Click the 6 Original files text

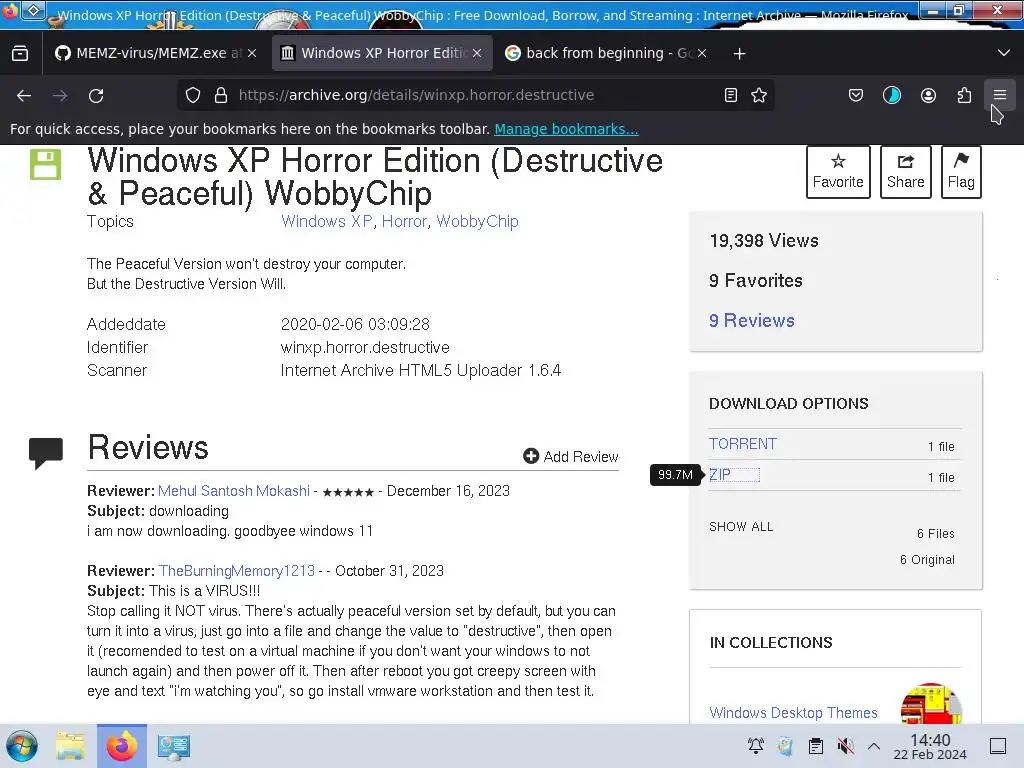[x=927, y=560]
